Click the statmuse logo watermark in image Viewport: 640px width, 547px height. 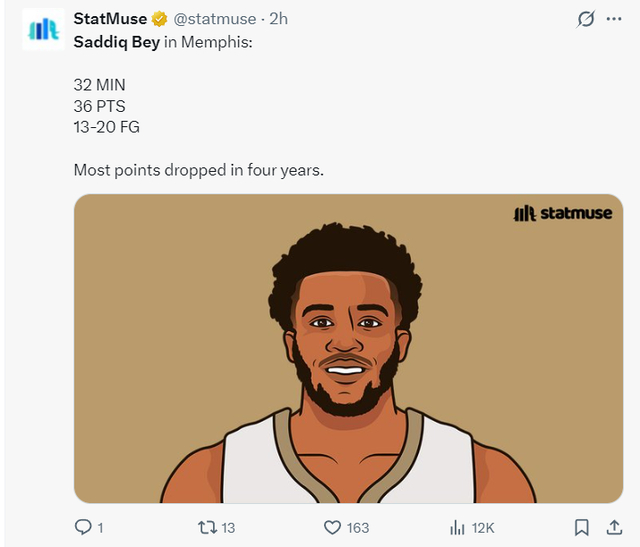562,213
